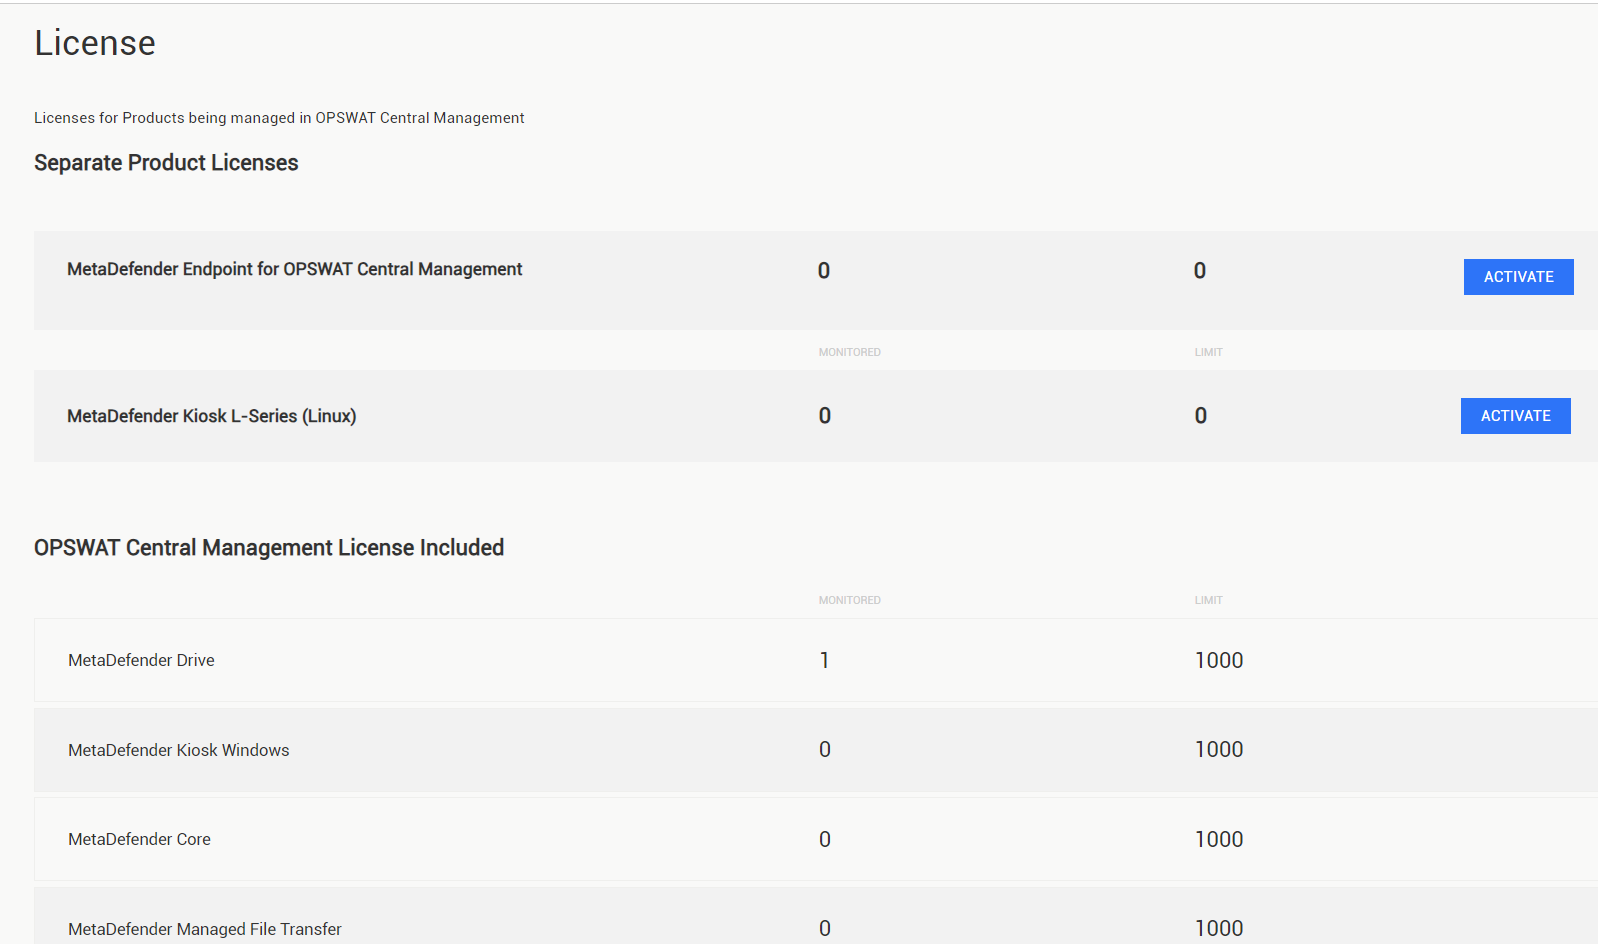Activate the MetaDefender Endpoint license
The image size is (1598, 944).
point(1518,277)
